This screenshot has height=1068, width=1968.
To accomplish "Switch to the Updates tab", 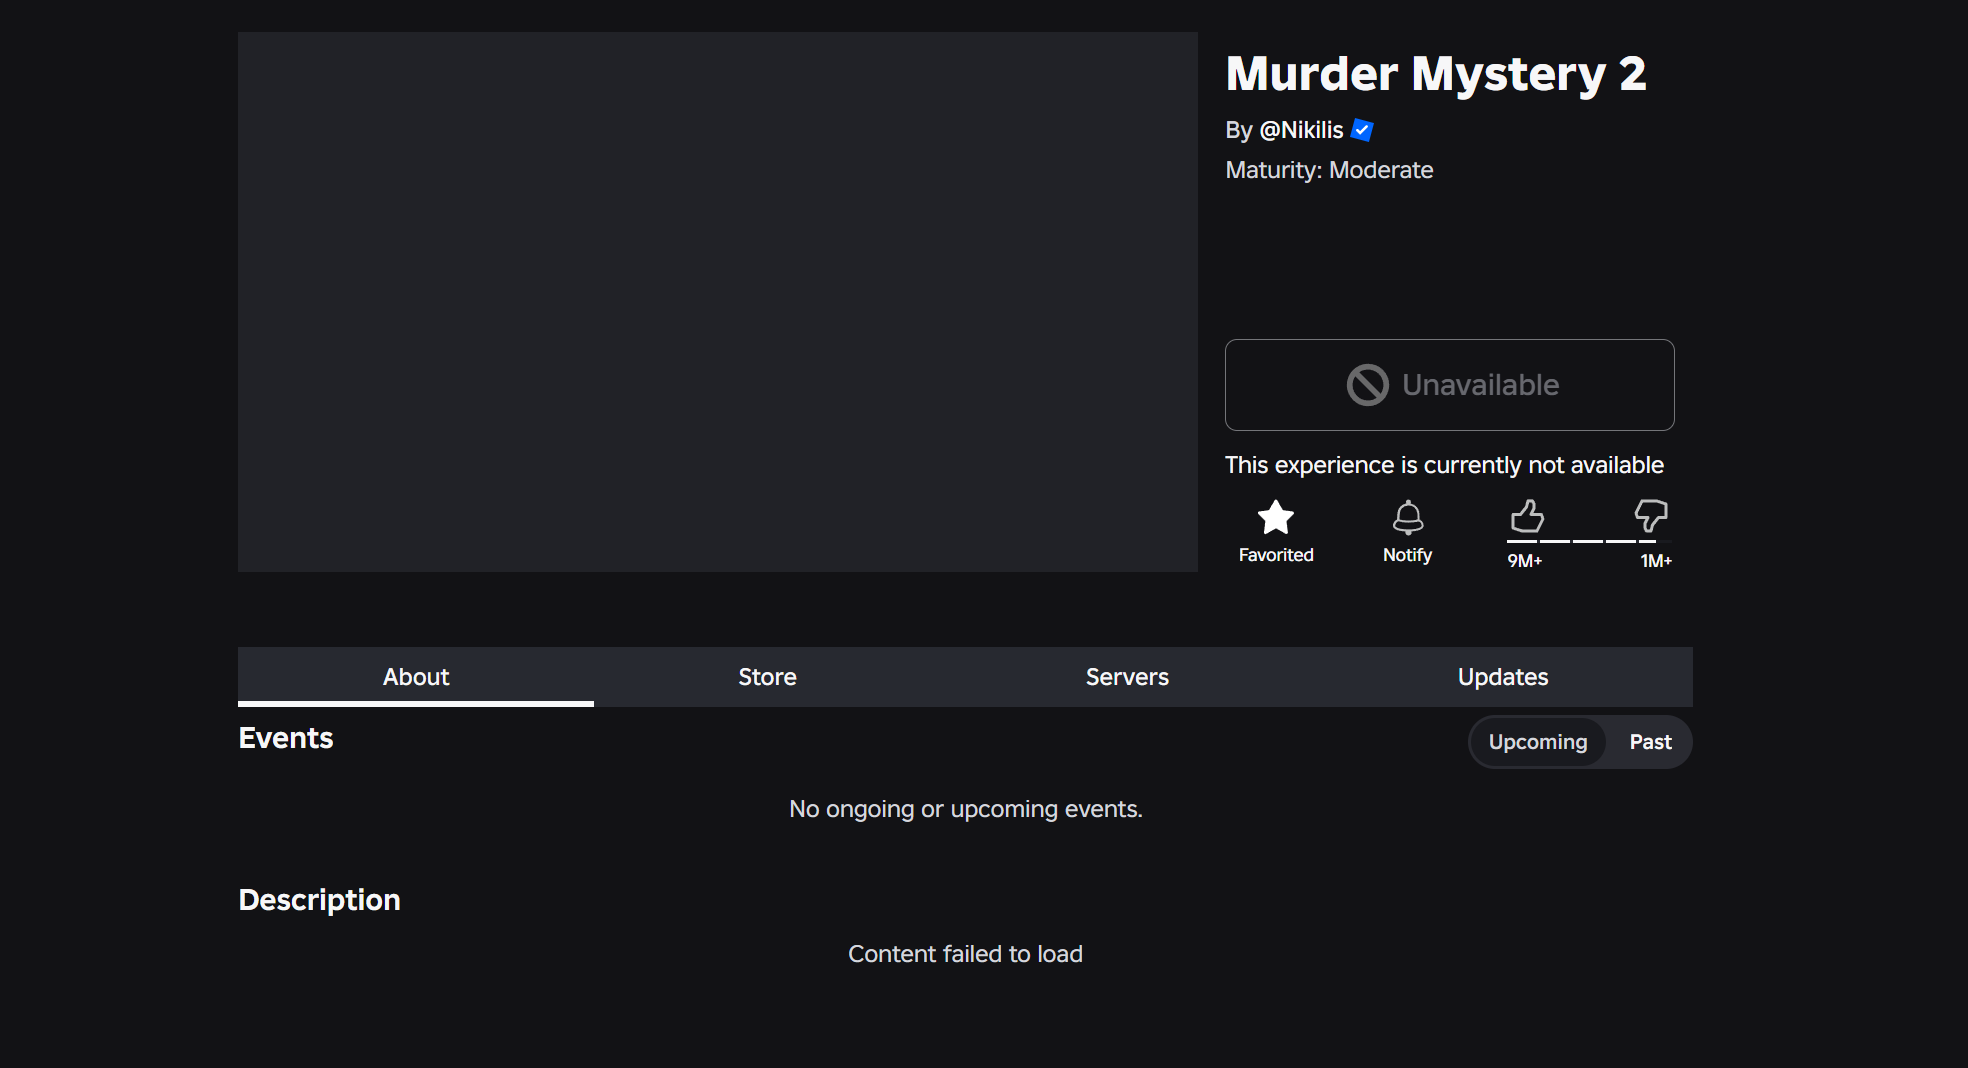I will tap(1503, 677).
